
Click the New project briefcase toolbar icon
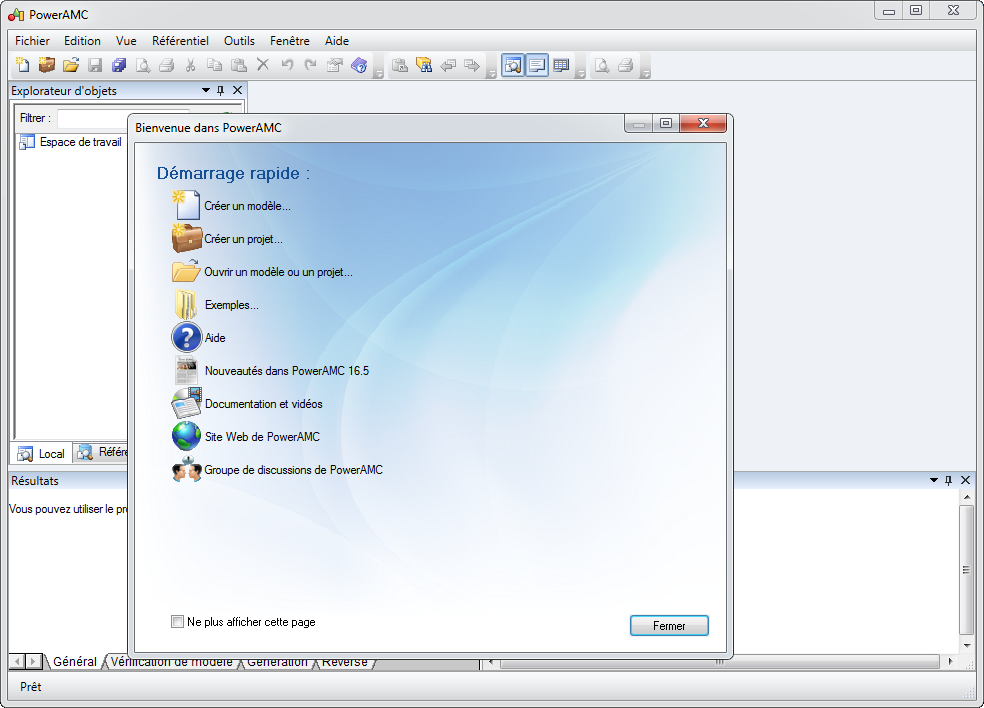click(47, 65)
